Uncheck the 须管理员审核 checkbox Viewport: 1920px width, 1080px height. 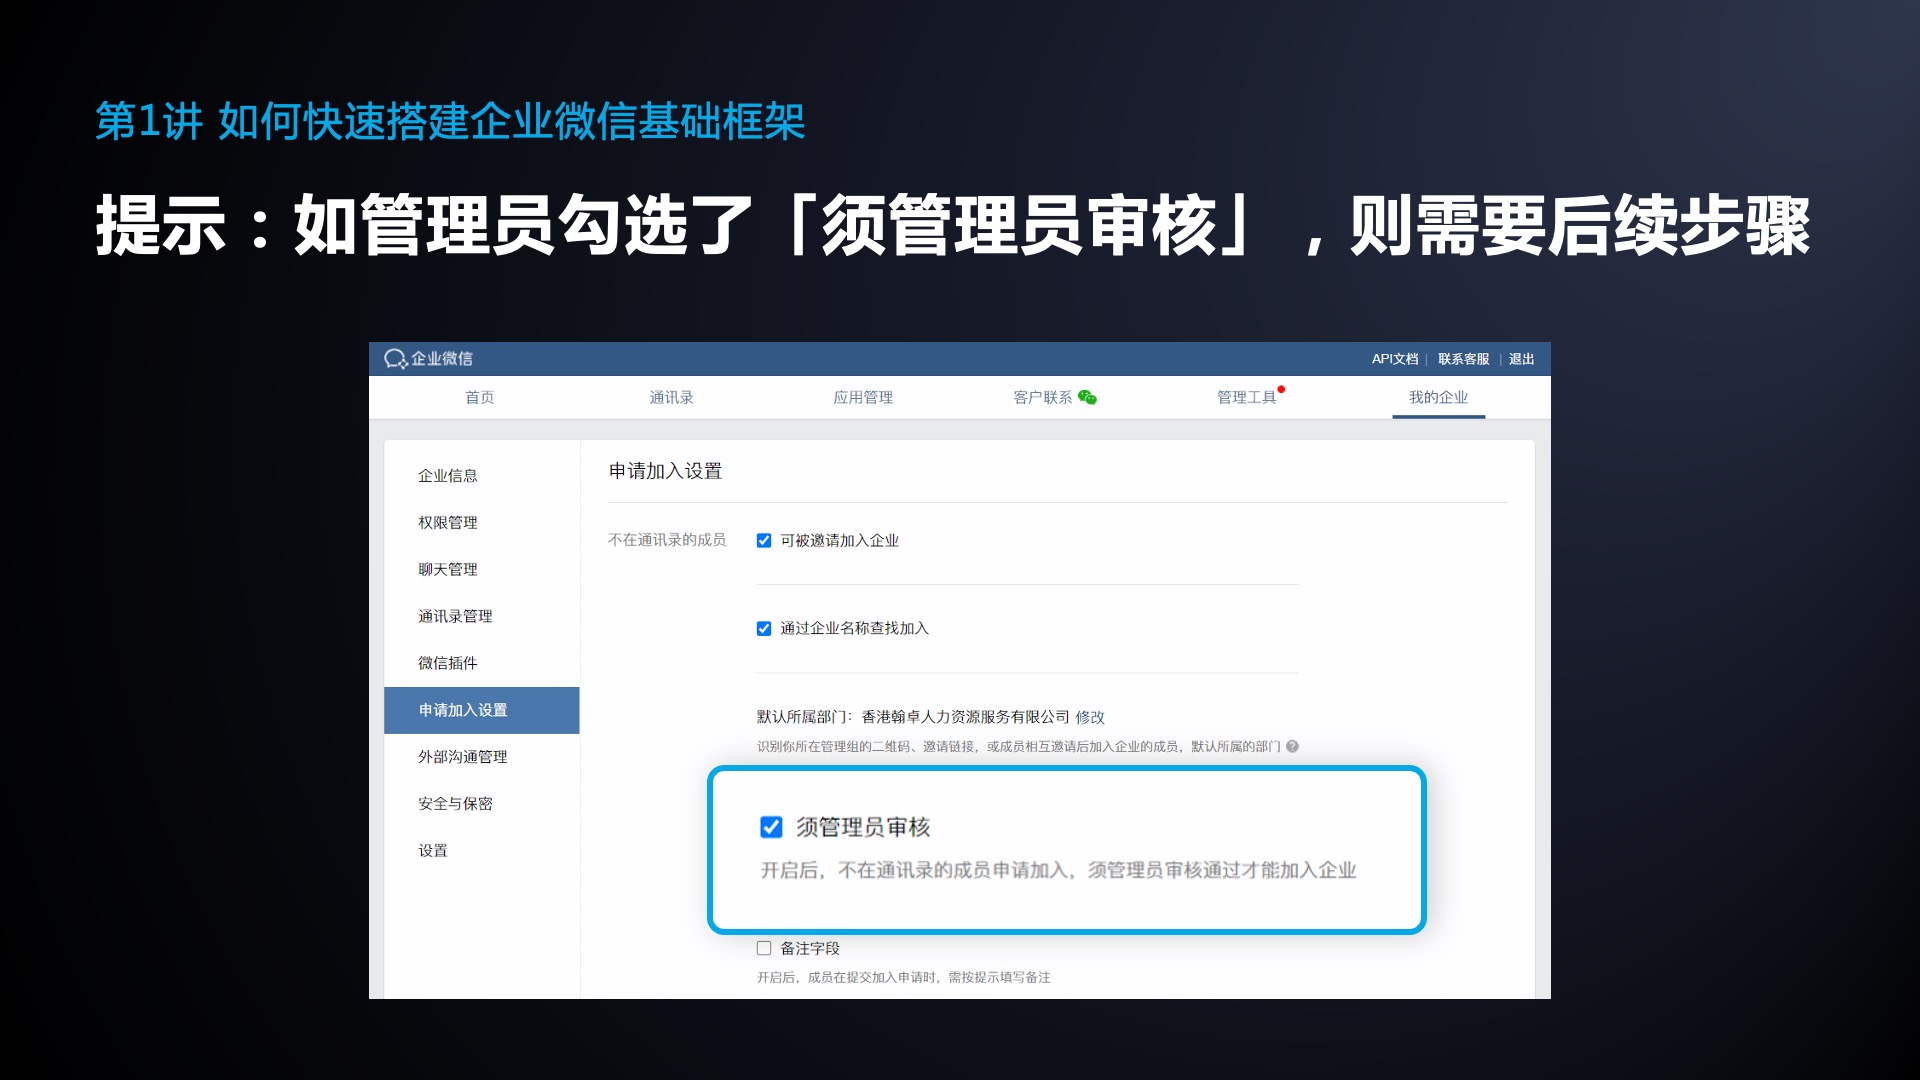pos(771,827)
